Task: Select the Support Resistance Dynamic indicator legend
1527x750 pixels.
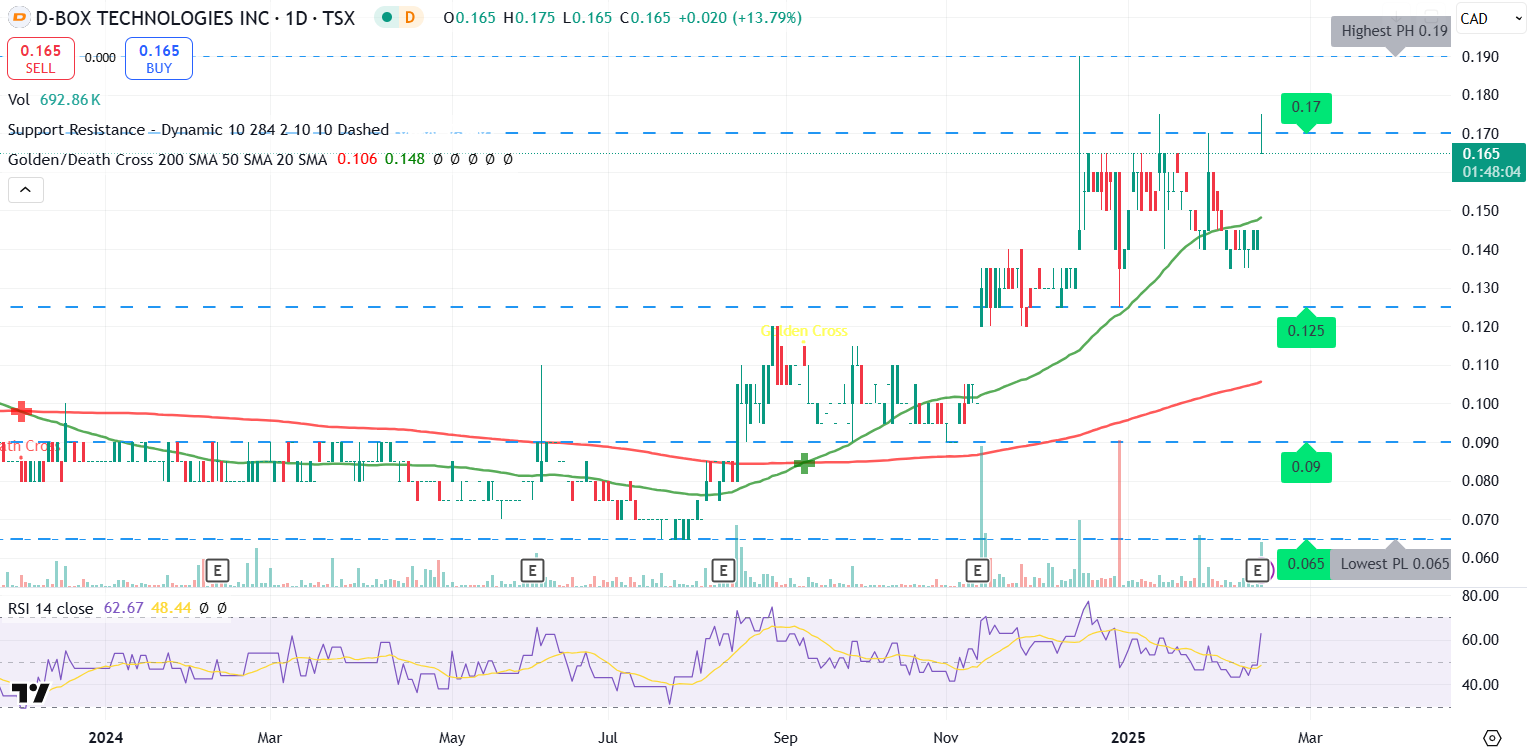Action: [x=199, y=130]
